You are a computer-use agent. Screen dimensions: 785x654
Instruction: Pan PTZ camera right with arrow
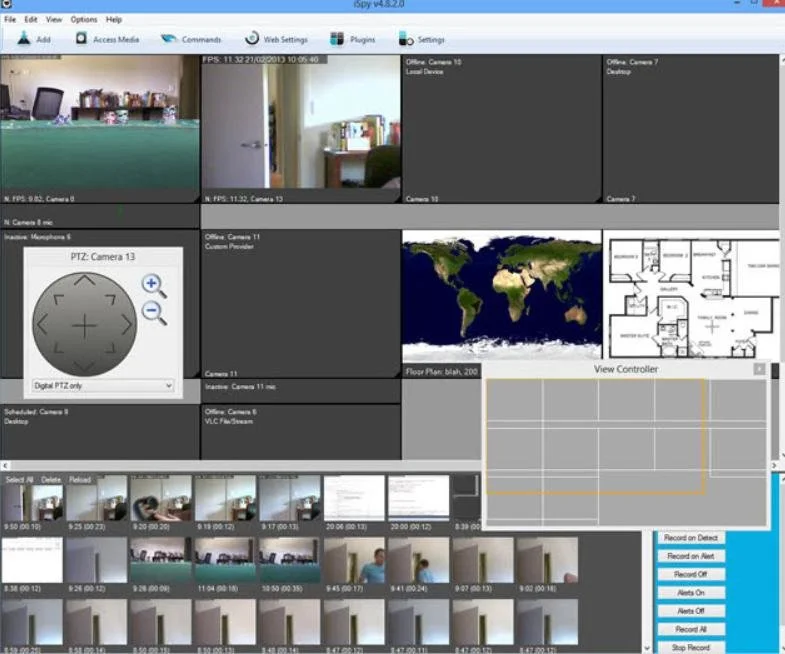point(127,324)
